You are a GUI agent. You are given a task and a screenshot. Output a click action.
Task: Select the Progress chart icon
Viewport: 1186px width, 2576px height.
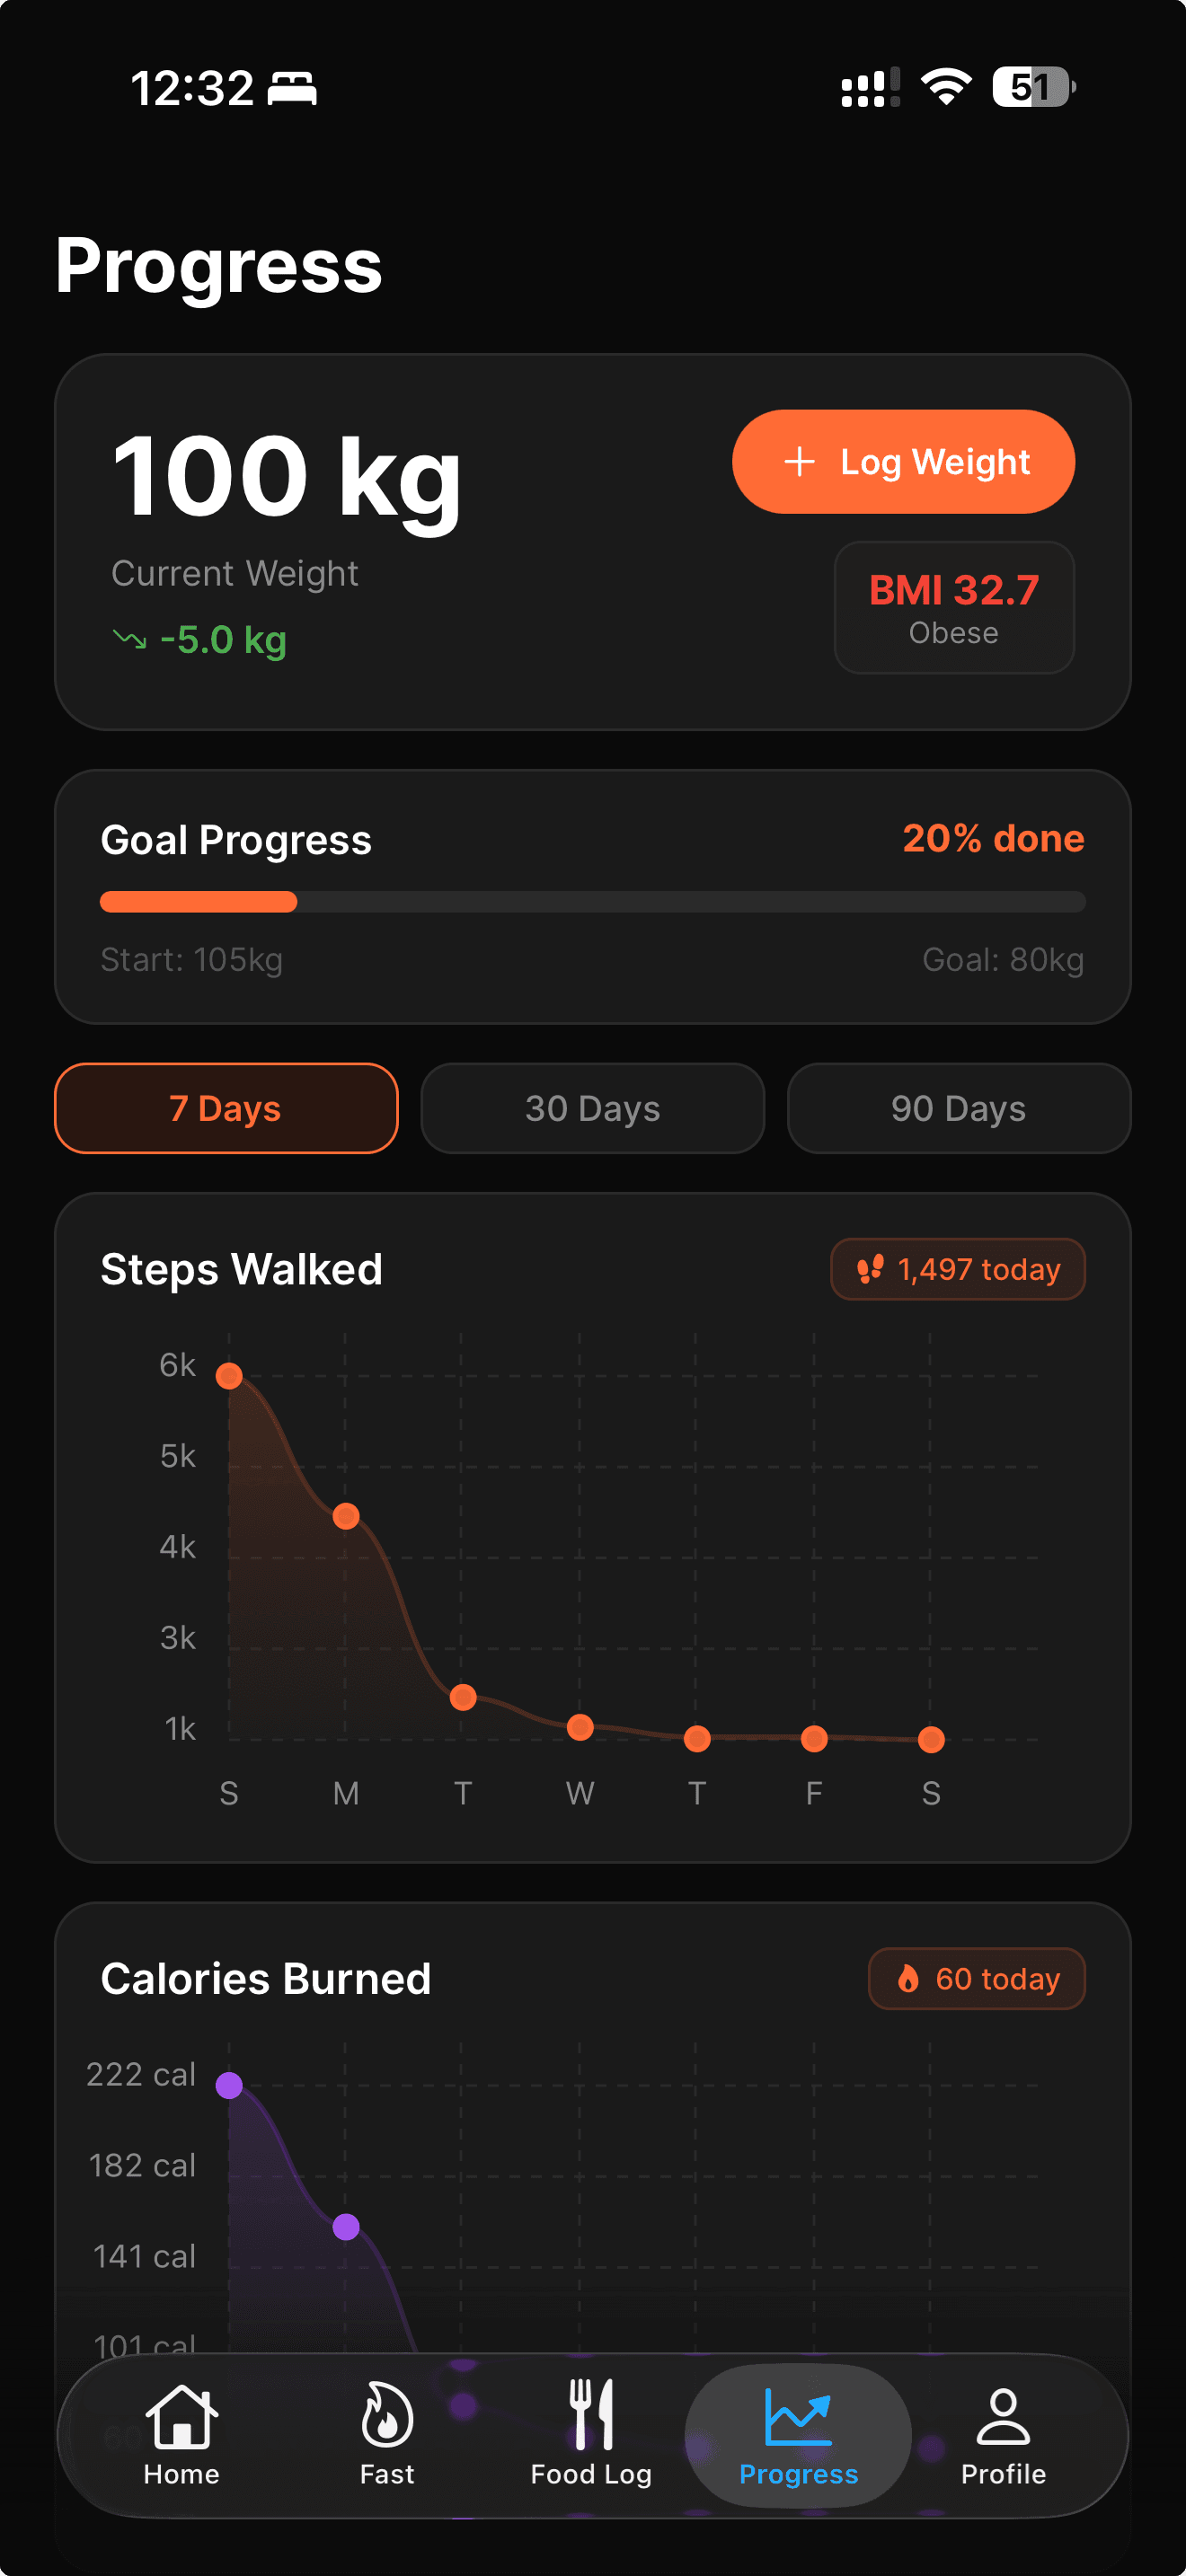click(x=798, y=2416)
